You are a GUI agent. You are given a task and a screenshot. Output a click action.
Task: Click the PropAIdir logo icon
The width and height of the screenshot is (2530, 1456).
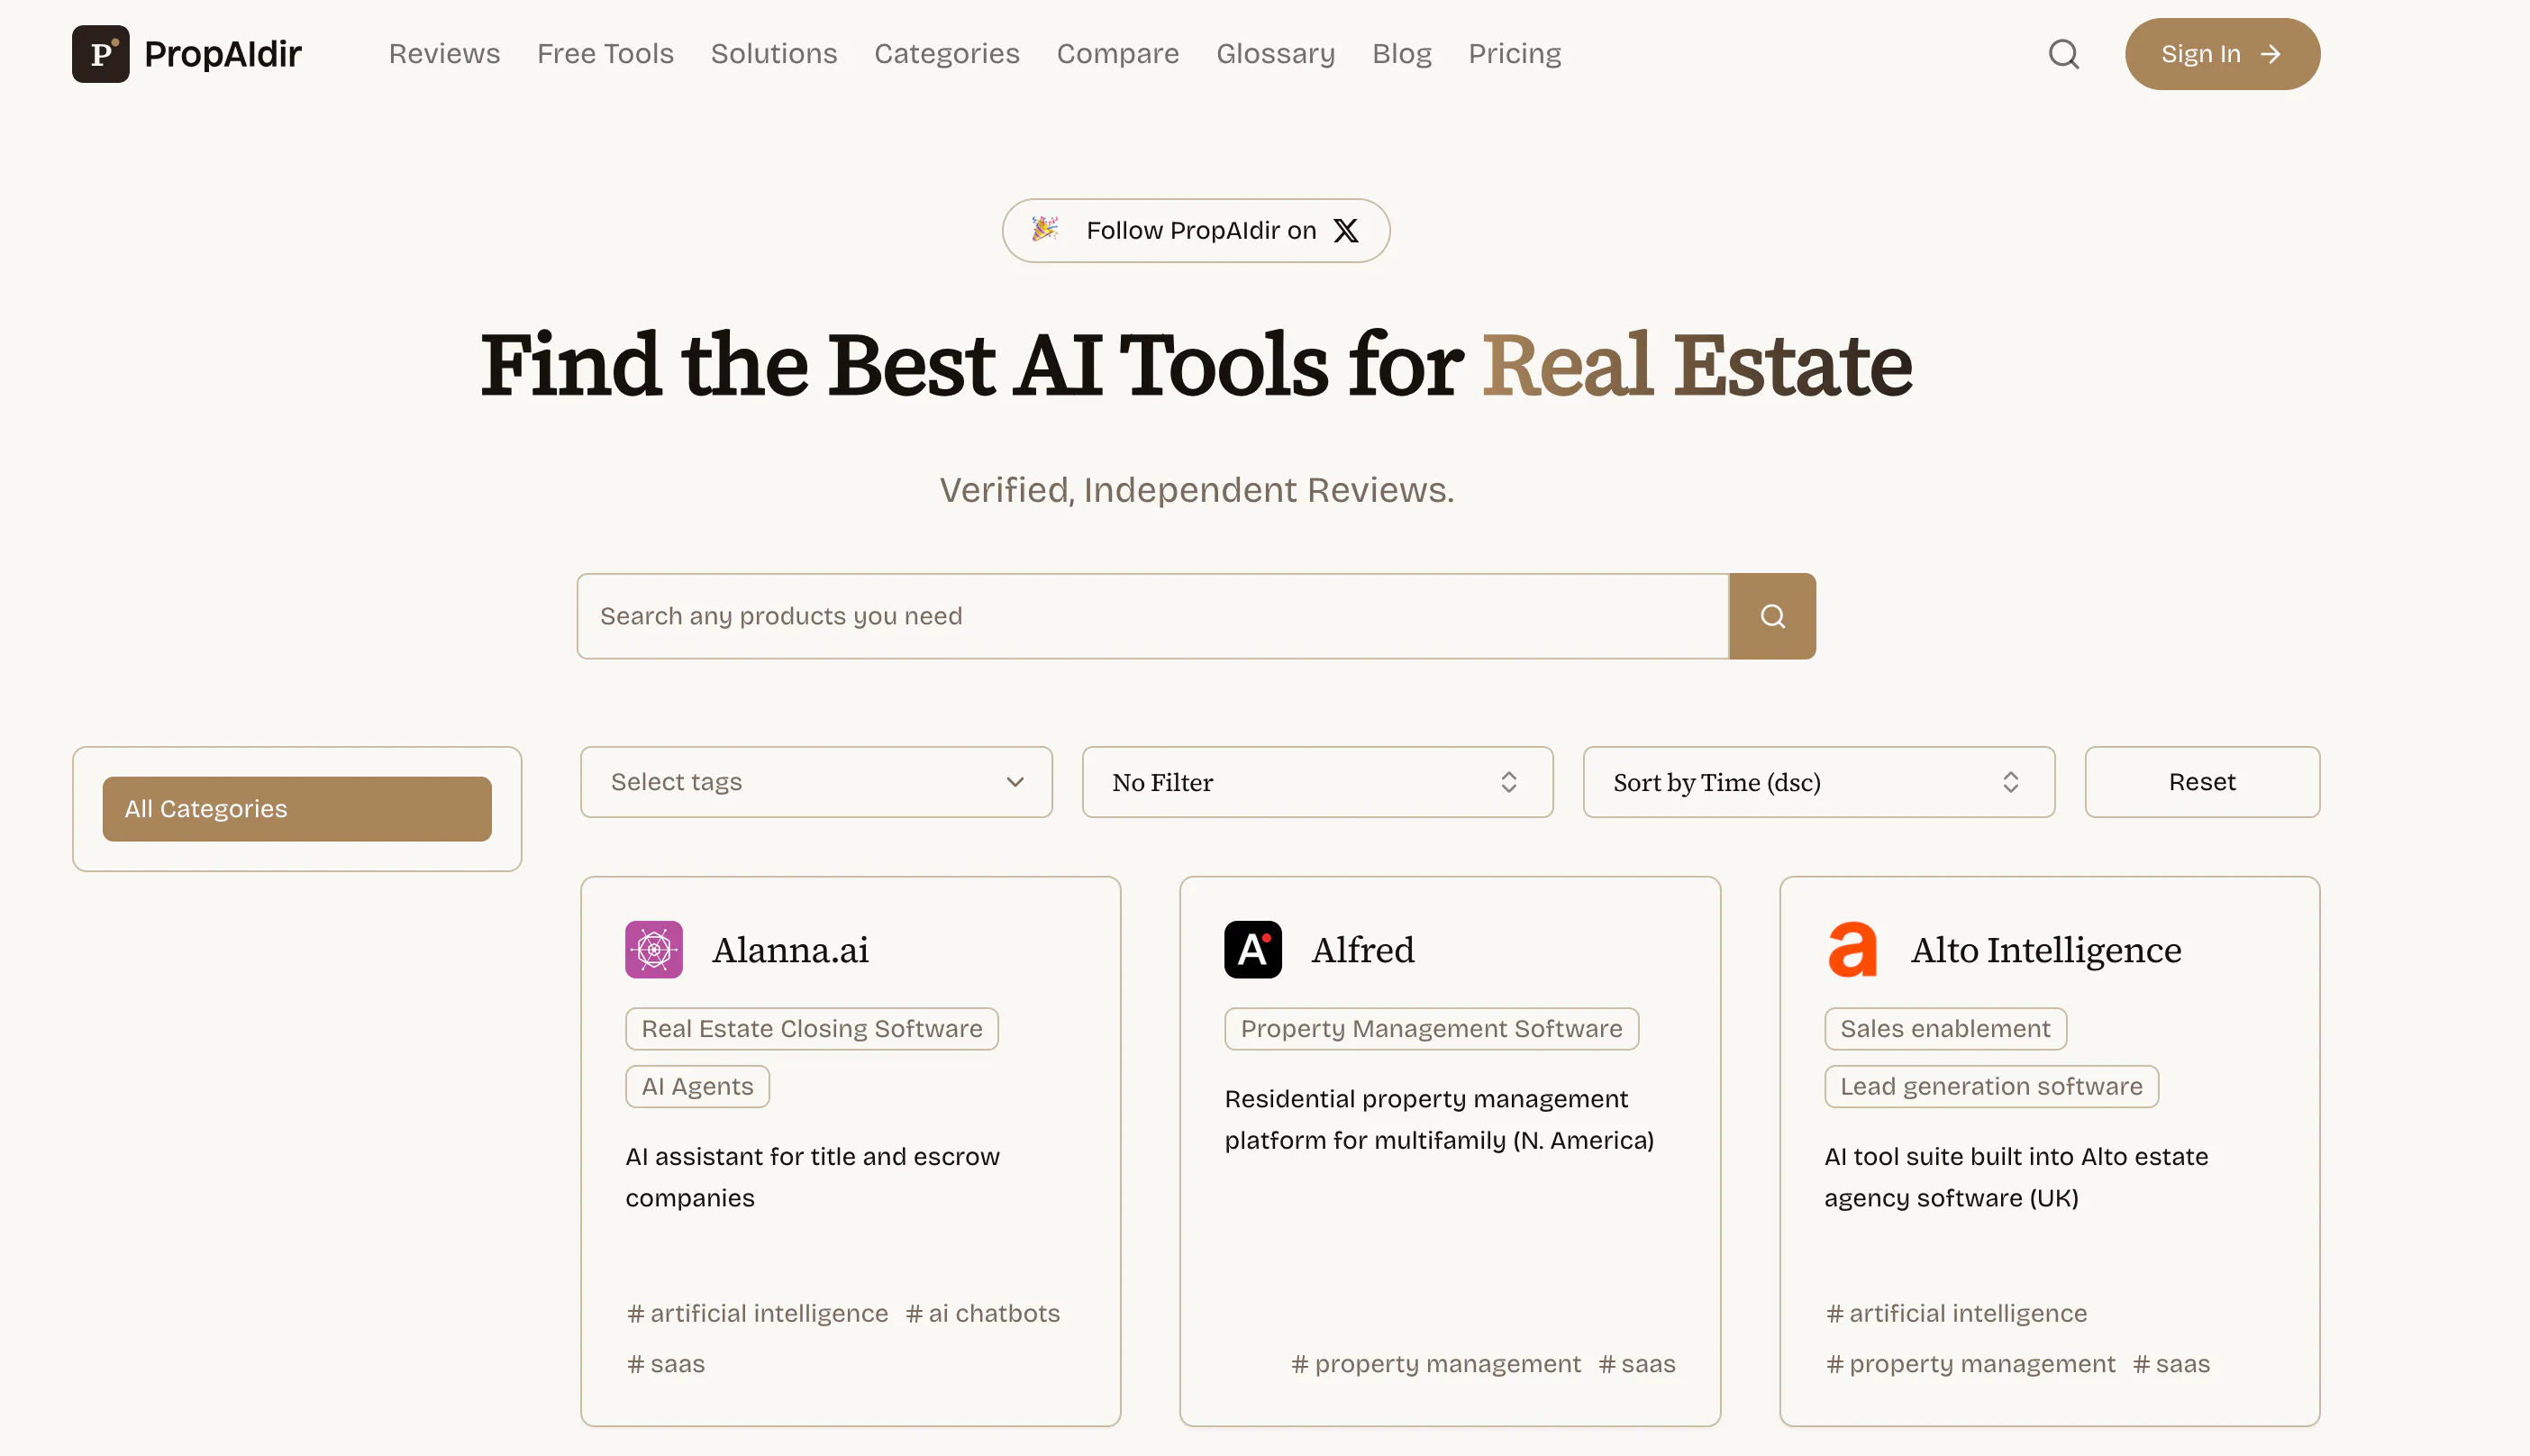click(100, 54)
